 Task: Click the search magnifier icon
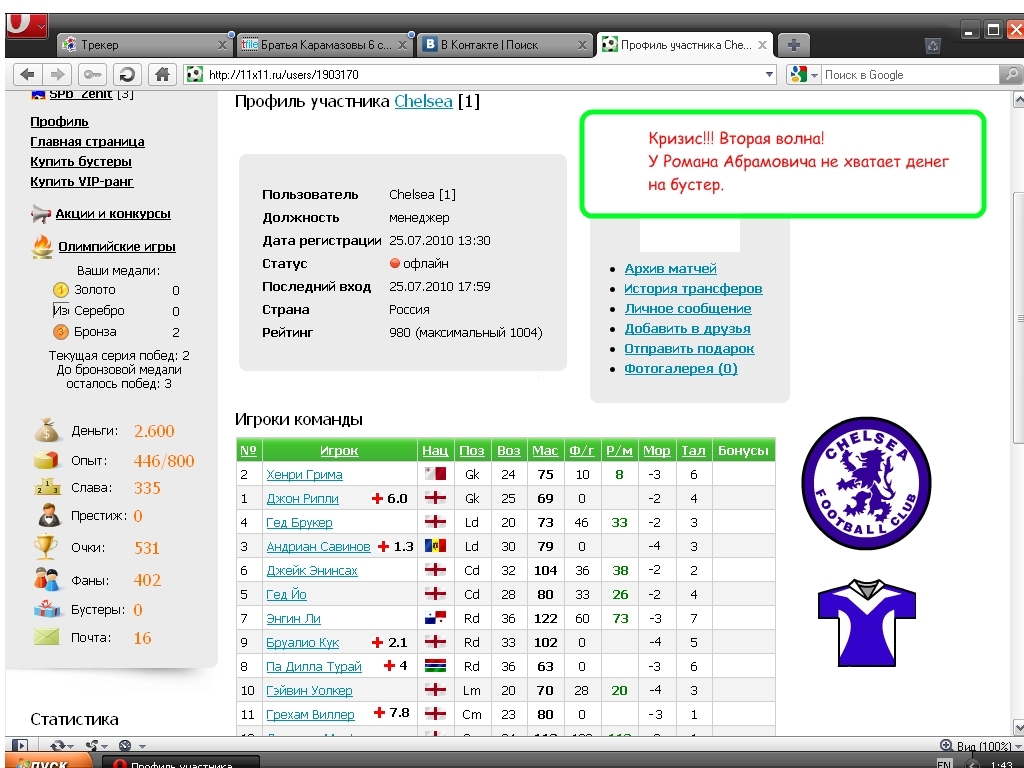click(1011, 74)
